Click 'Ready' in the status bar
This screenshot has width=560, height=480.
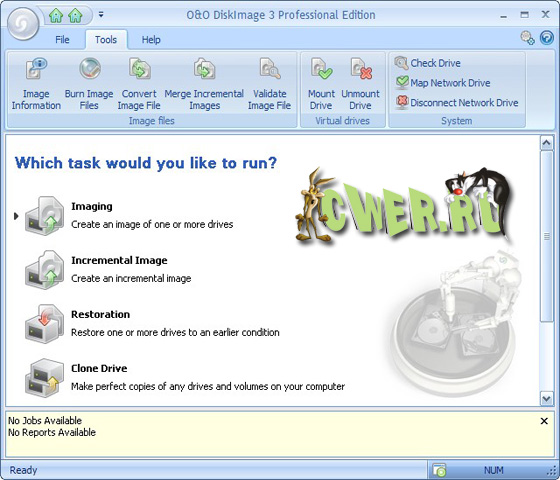click(x=23, y=470)
